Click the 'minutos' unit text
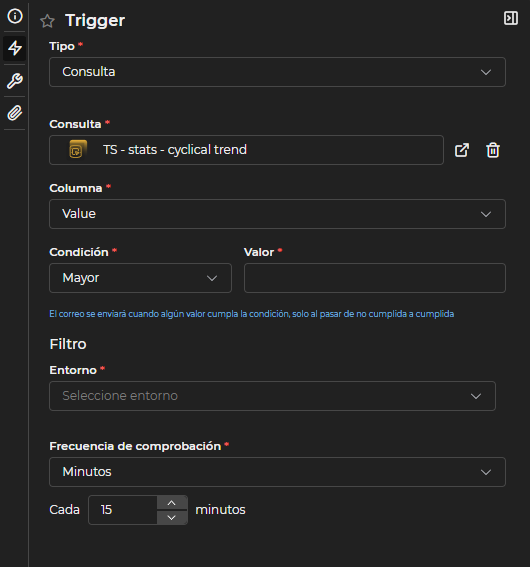Viewport: 530px width, 567px height. 220,510
